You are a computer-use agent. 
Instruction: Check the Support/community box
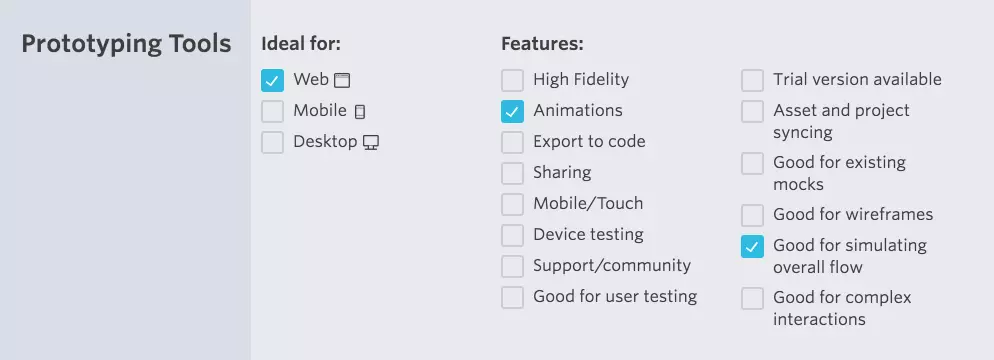point(513,267)
